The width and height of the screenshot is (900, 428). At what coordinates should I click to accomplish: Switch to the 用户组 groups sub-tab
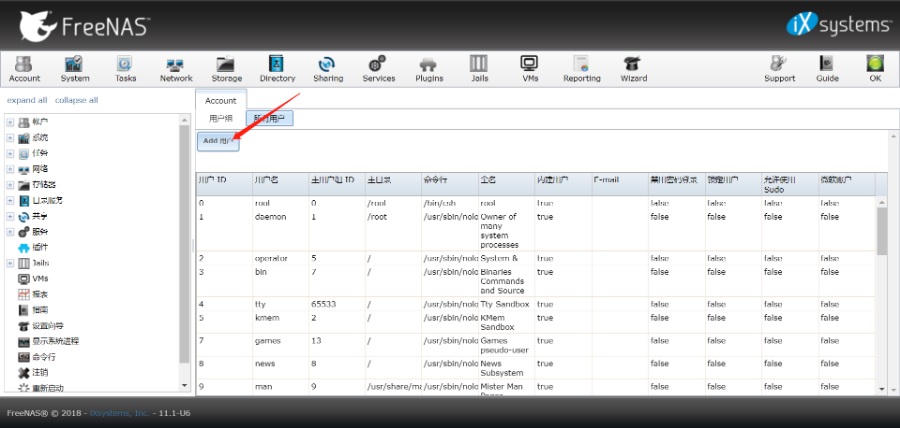221,119
